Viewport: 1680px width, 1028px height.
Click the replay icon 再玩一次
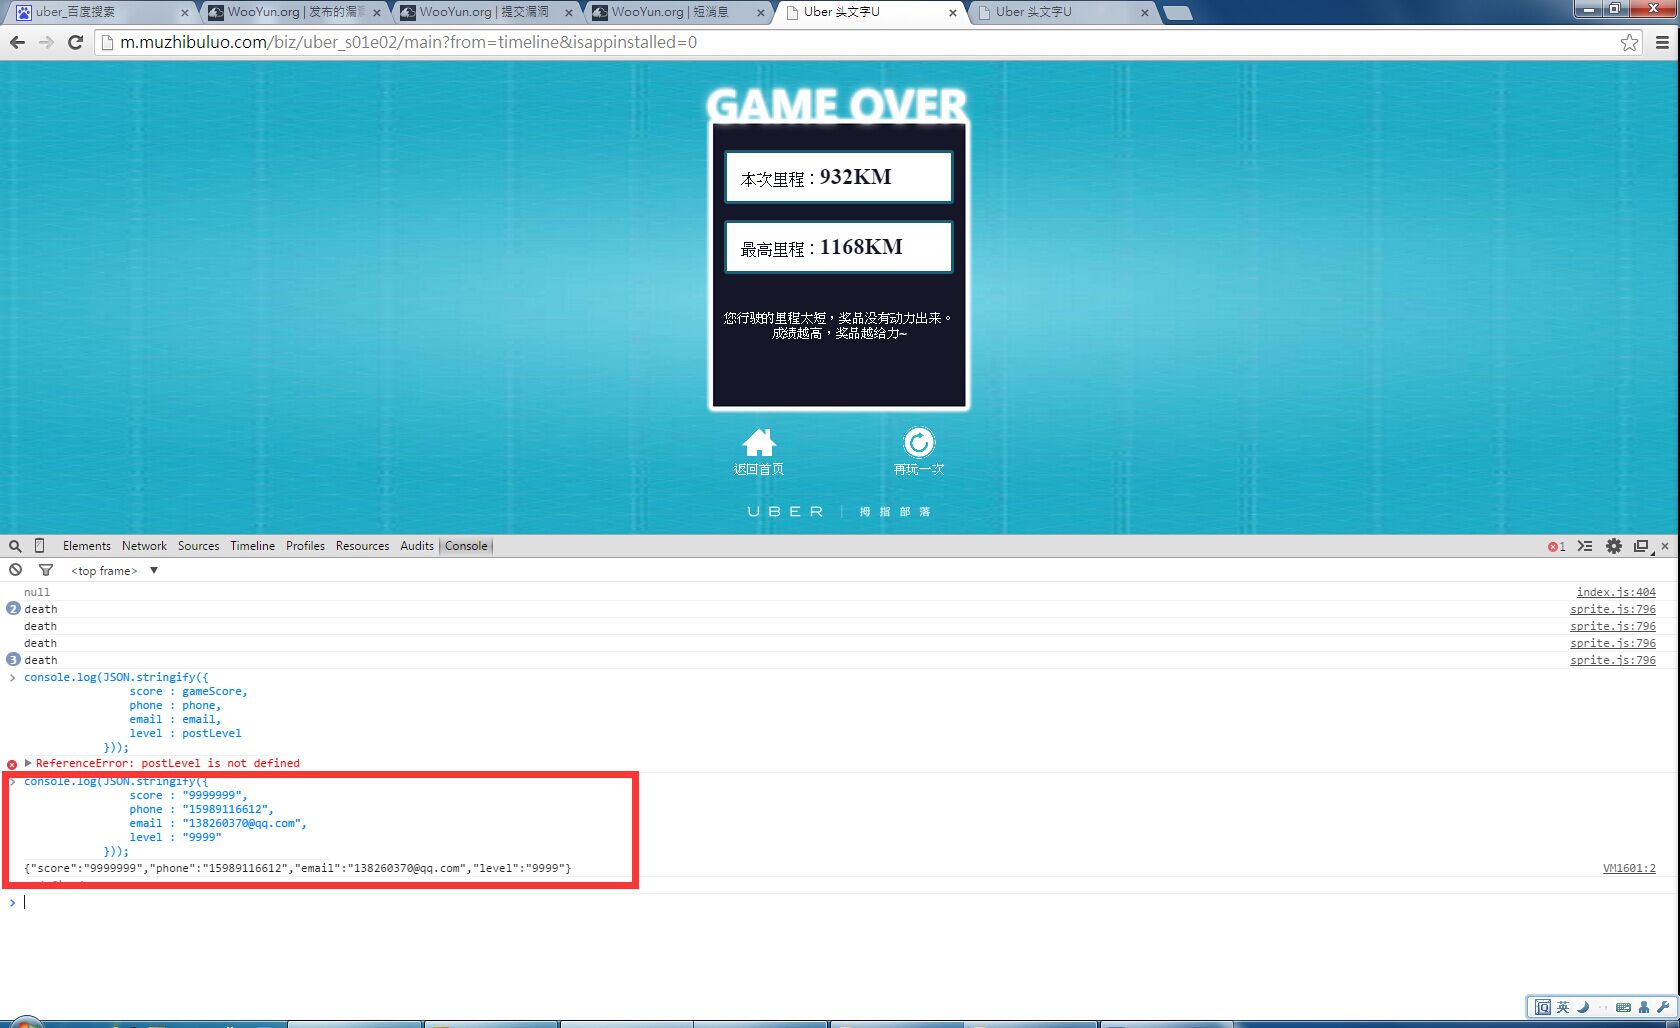[919, 452]
